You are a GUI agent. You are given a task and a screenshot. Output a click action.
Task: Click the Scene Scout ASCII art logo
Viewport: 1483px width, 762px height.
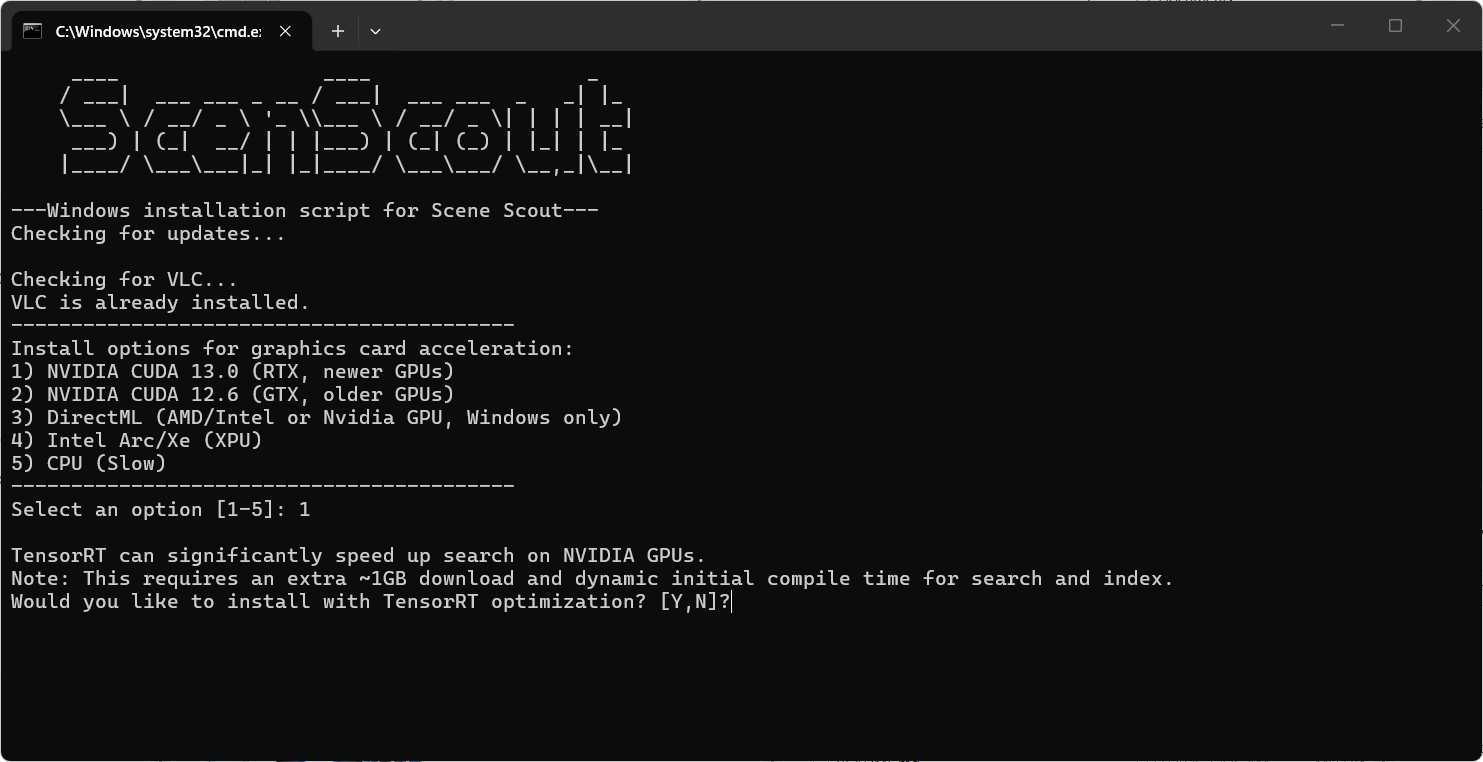click(x=346, y=122)
